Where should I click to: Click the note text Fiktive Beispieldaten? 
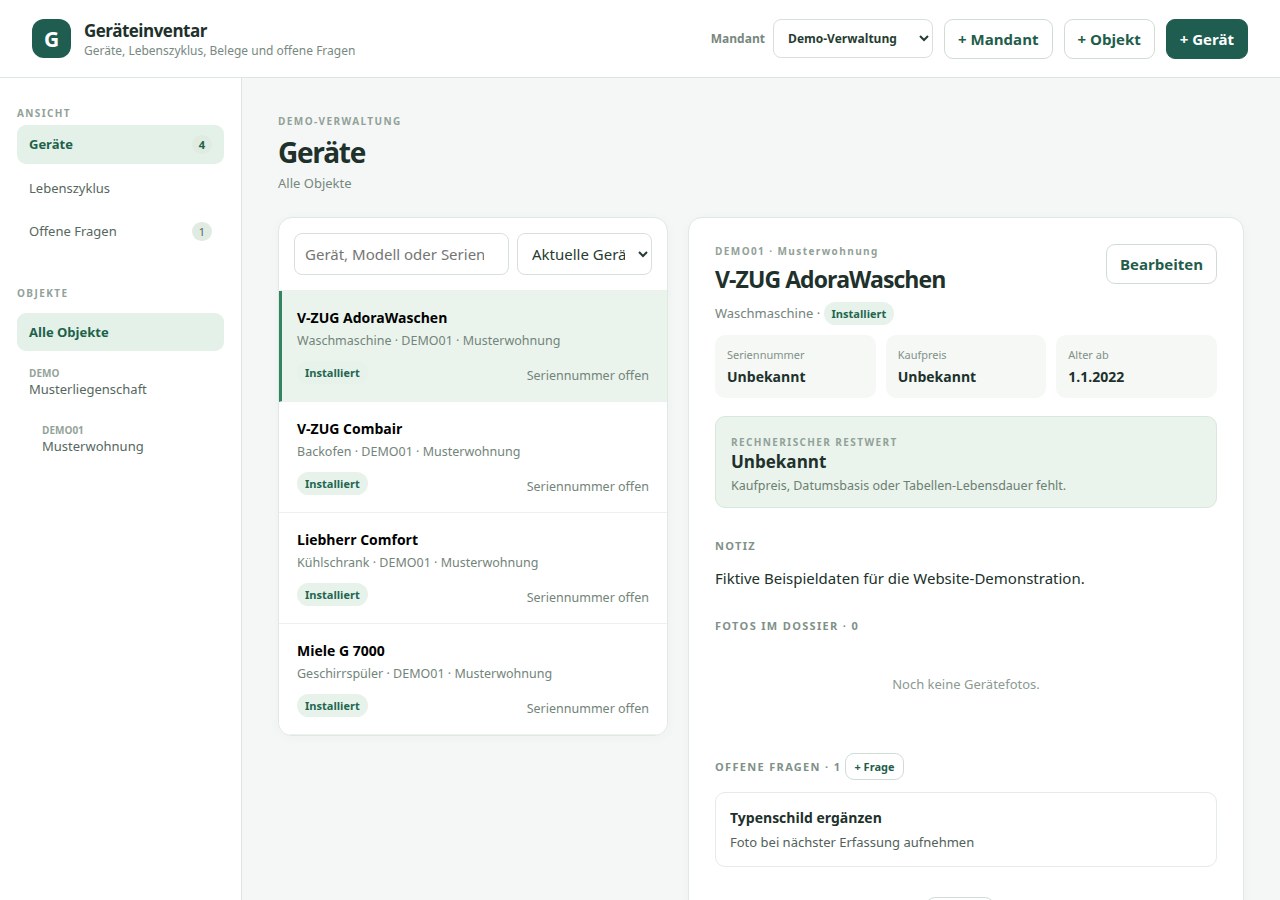900,578
